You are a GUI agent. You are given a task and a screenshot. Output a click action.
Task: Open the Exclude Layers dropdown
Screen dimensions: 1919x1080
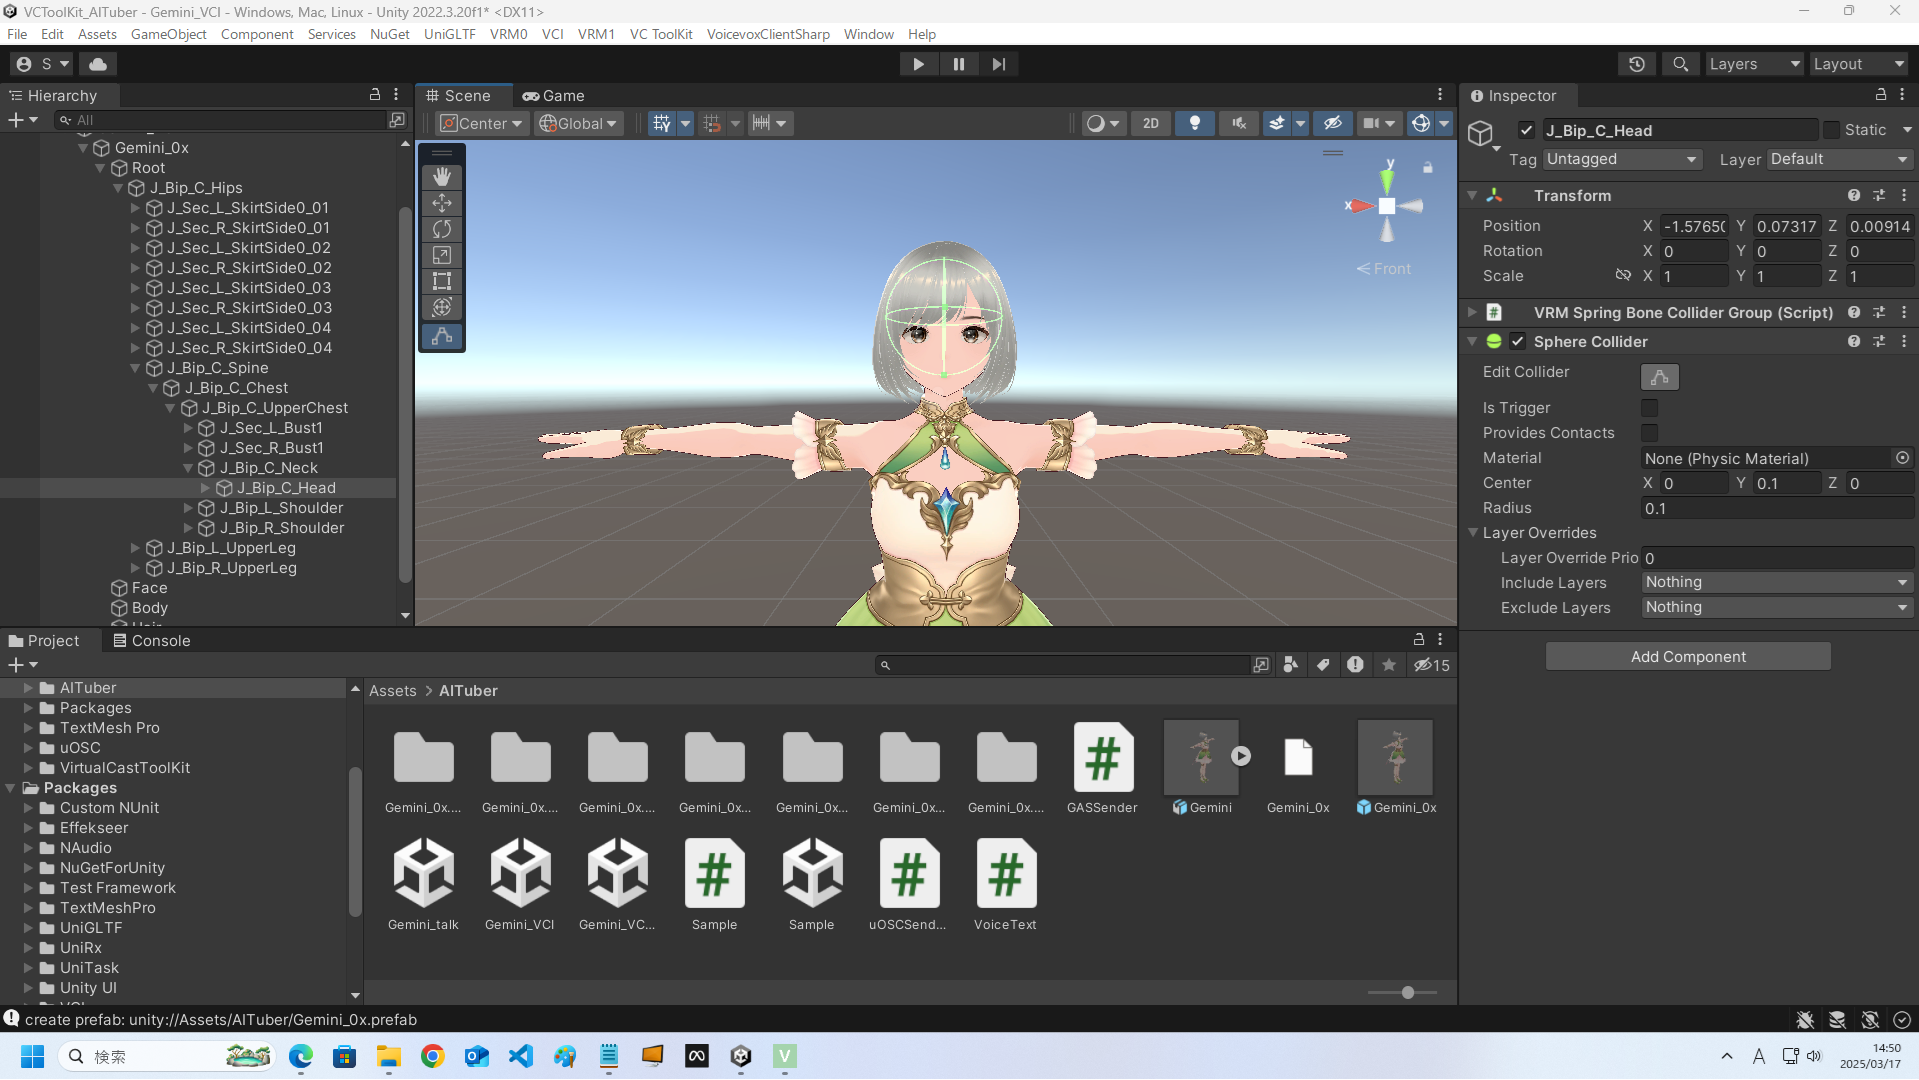[x=1777, y=608]
